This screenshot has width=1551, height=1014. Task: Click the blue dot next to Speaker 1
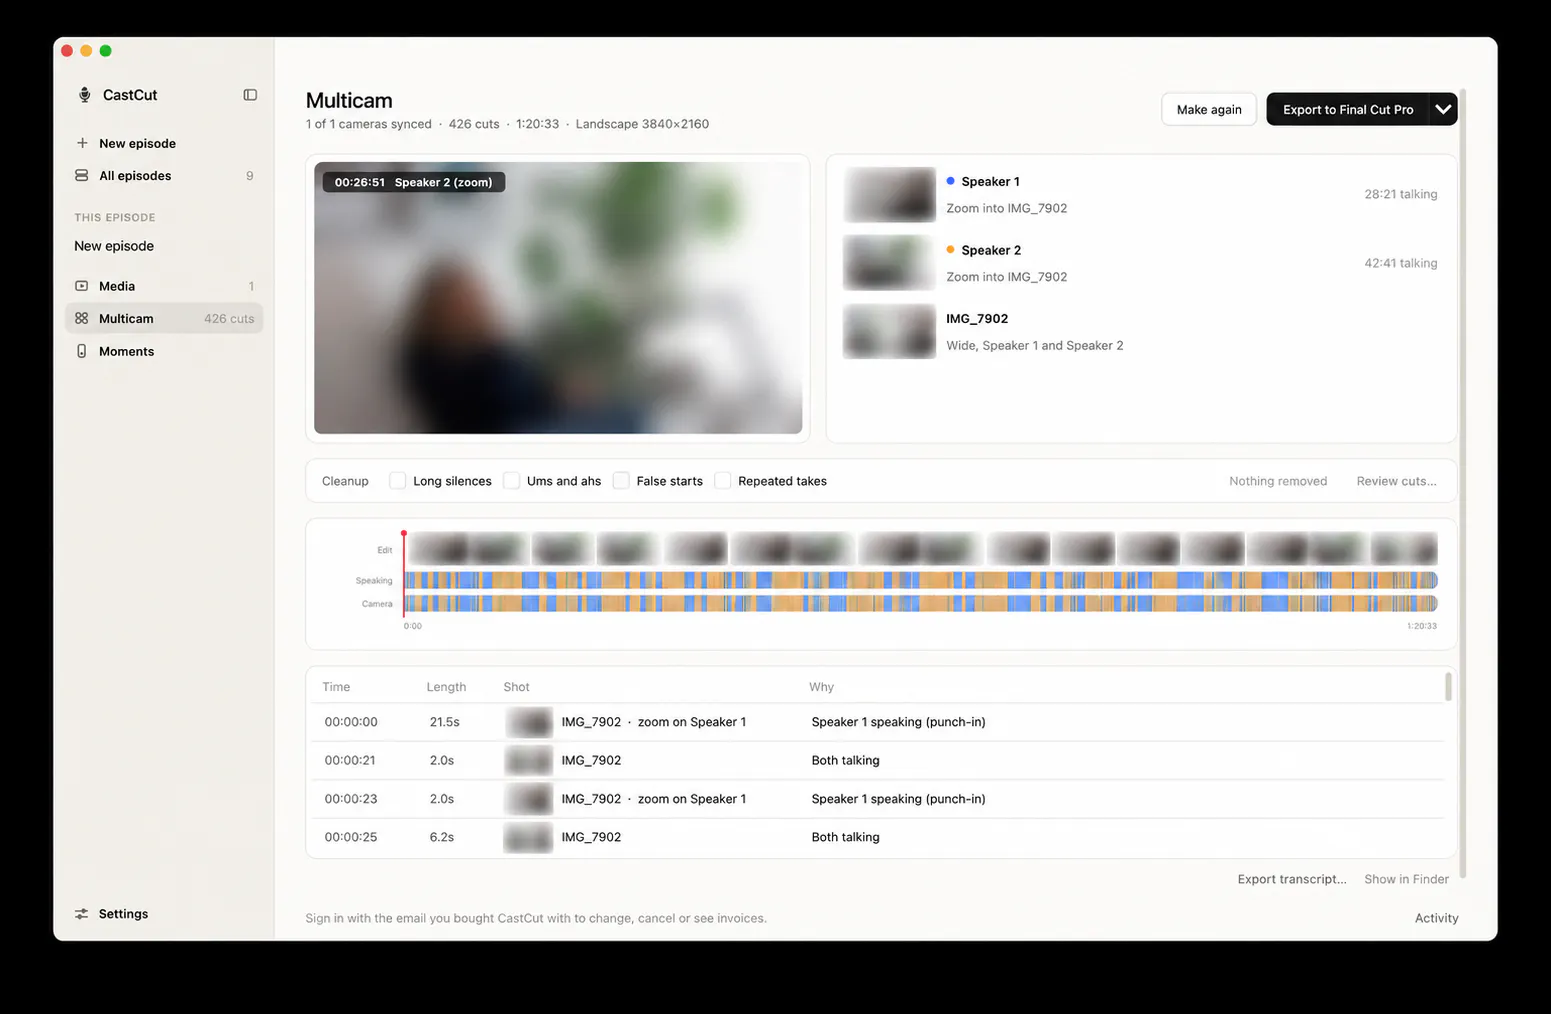[x=950, y=181]
